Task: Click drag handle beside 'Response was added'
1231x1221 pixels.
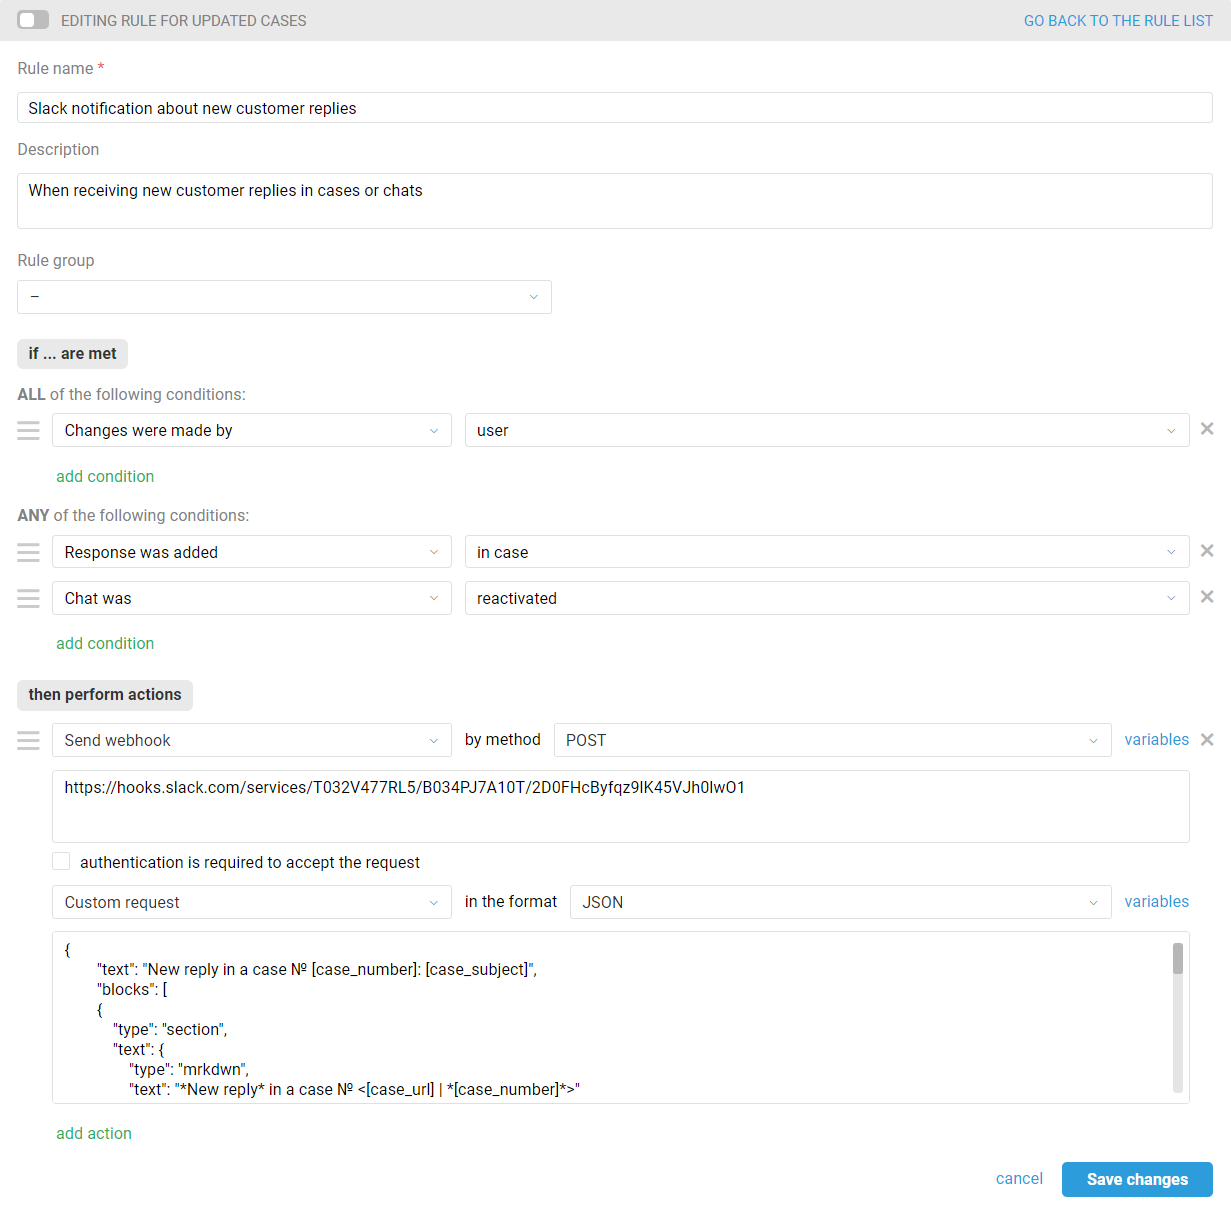Action: click(29, 552)
